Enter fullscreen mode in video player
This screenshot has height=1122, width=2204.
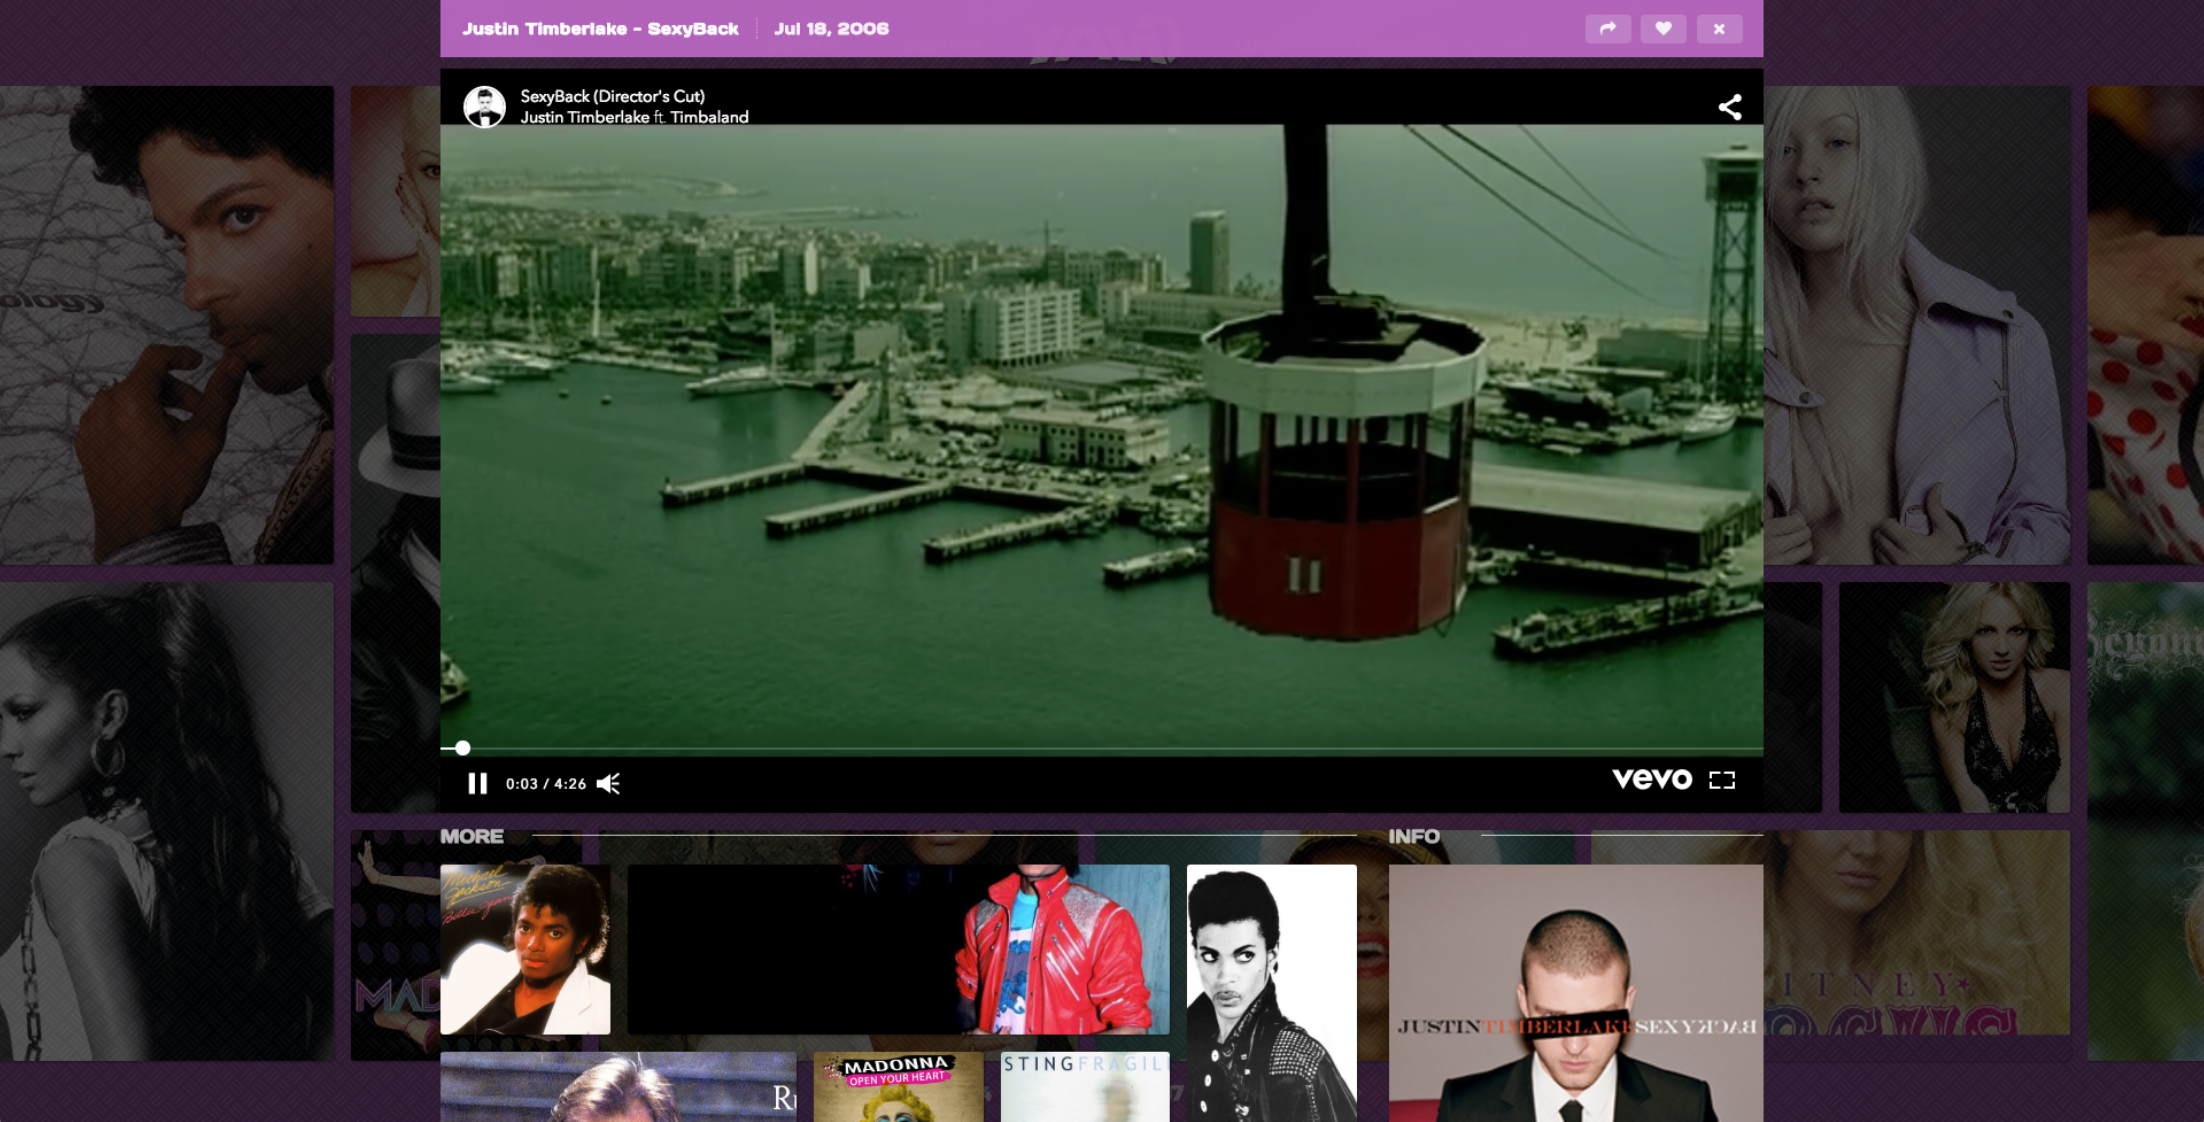1722,780
